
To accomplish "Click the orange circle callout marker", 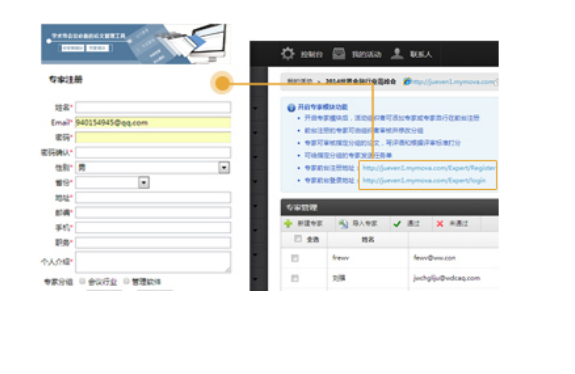I will click(222, 83).
